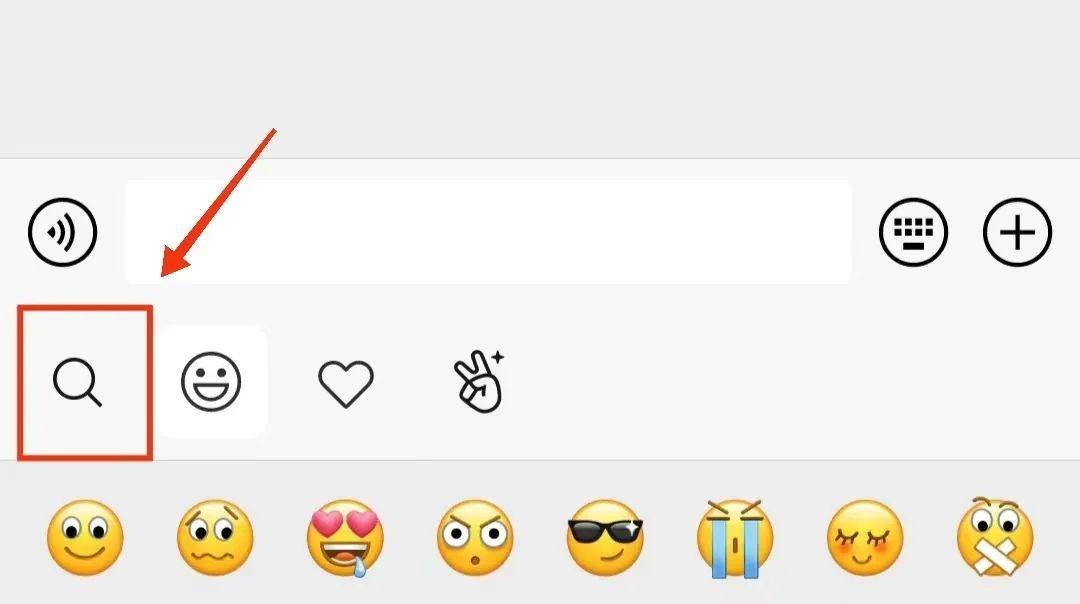Open the heart favorites sticker tab
This screenshot has height=604, width=1080.
[x=346, y=384]
